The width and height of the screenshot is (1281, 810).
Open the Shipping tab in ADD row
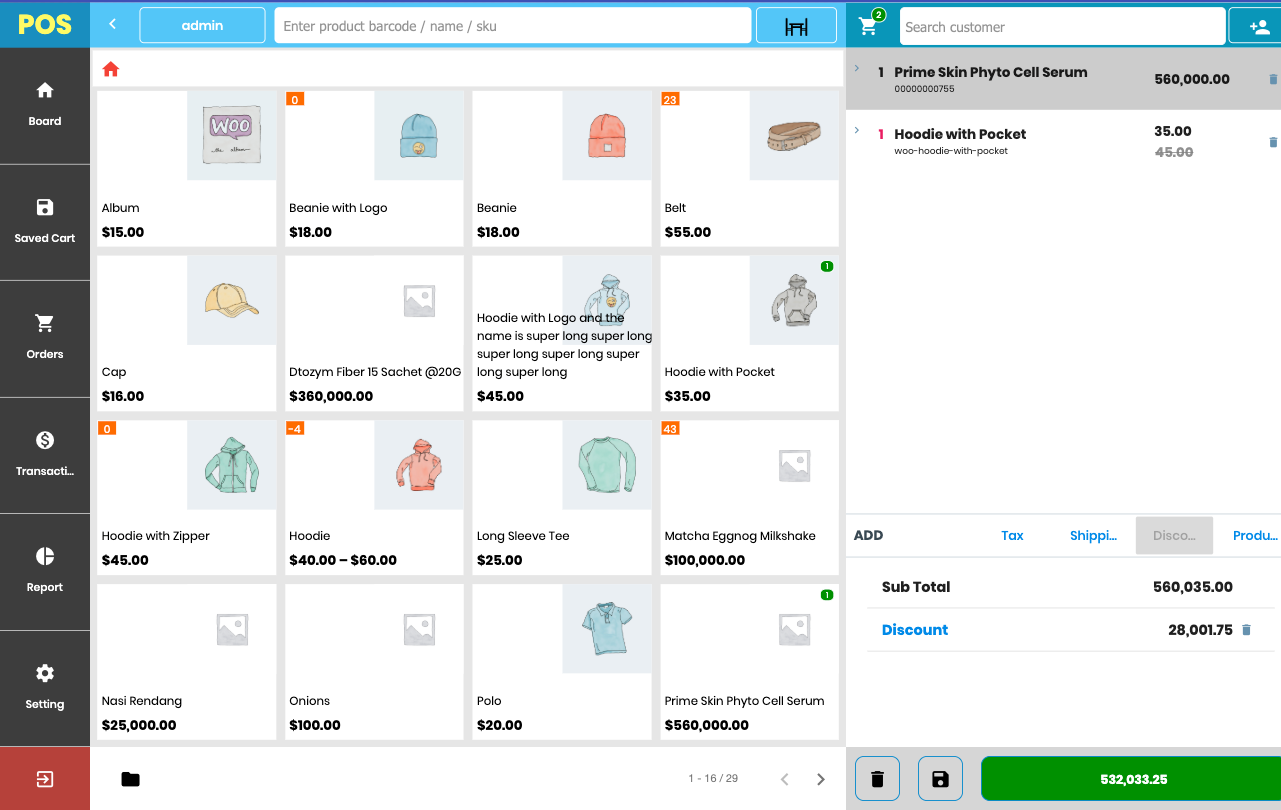pyautogui.click(x=1093, y=535)
